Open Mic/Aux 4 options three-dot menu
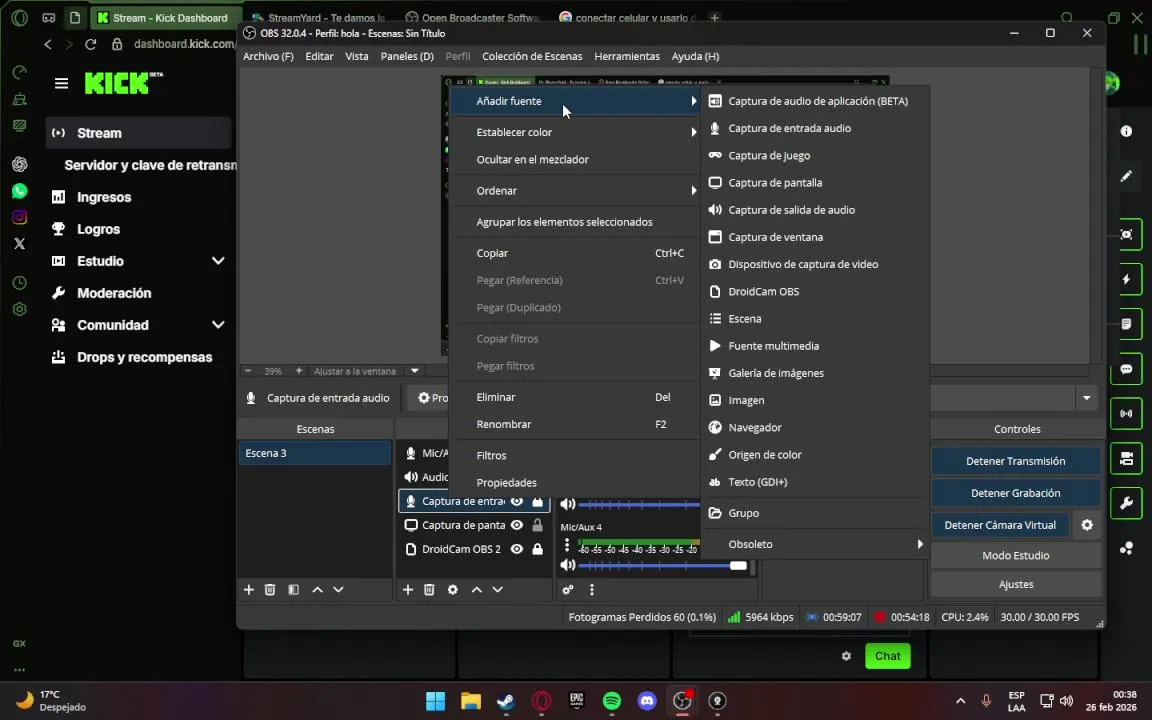 pos(566,545)
